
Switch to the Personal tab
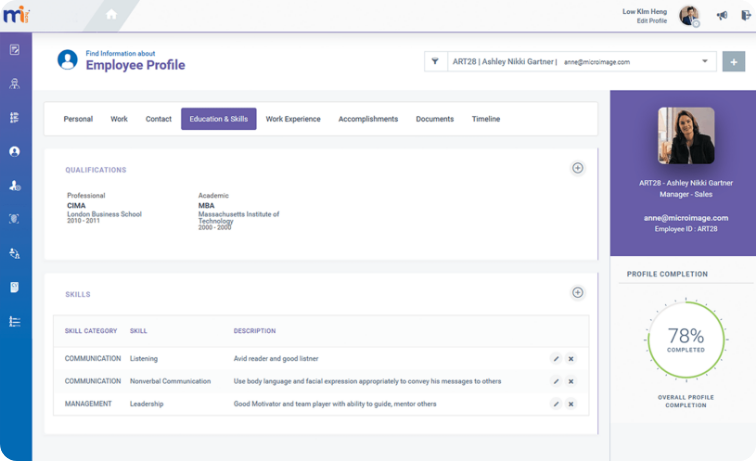point(78,119)
